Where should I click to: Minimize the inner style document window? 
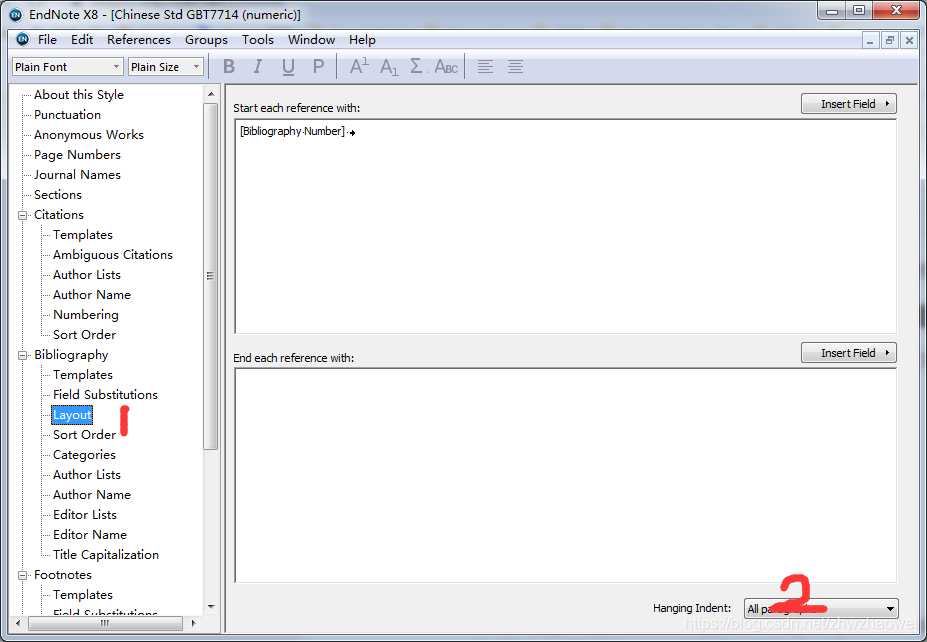tap(870, 41)
